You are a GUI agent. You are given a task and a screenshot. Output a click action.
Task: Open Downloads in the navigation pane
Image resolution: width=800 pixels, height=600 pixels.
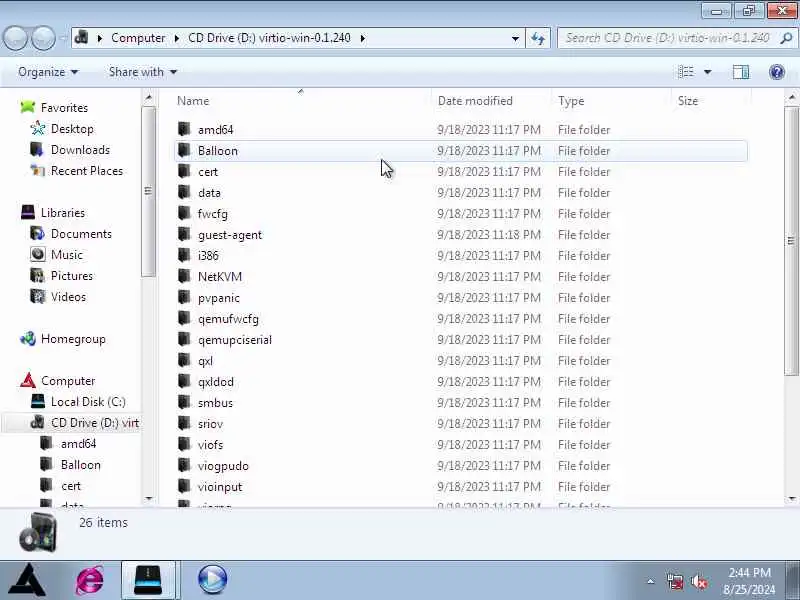(x=80, y=149)
